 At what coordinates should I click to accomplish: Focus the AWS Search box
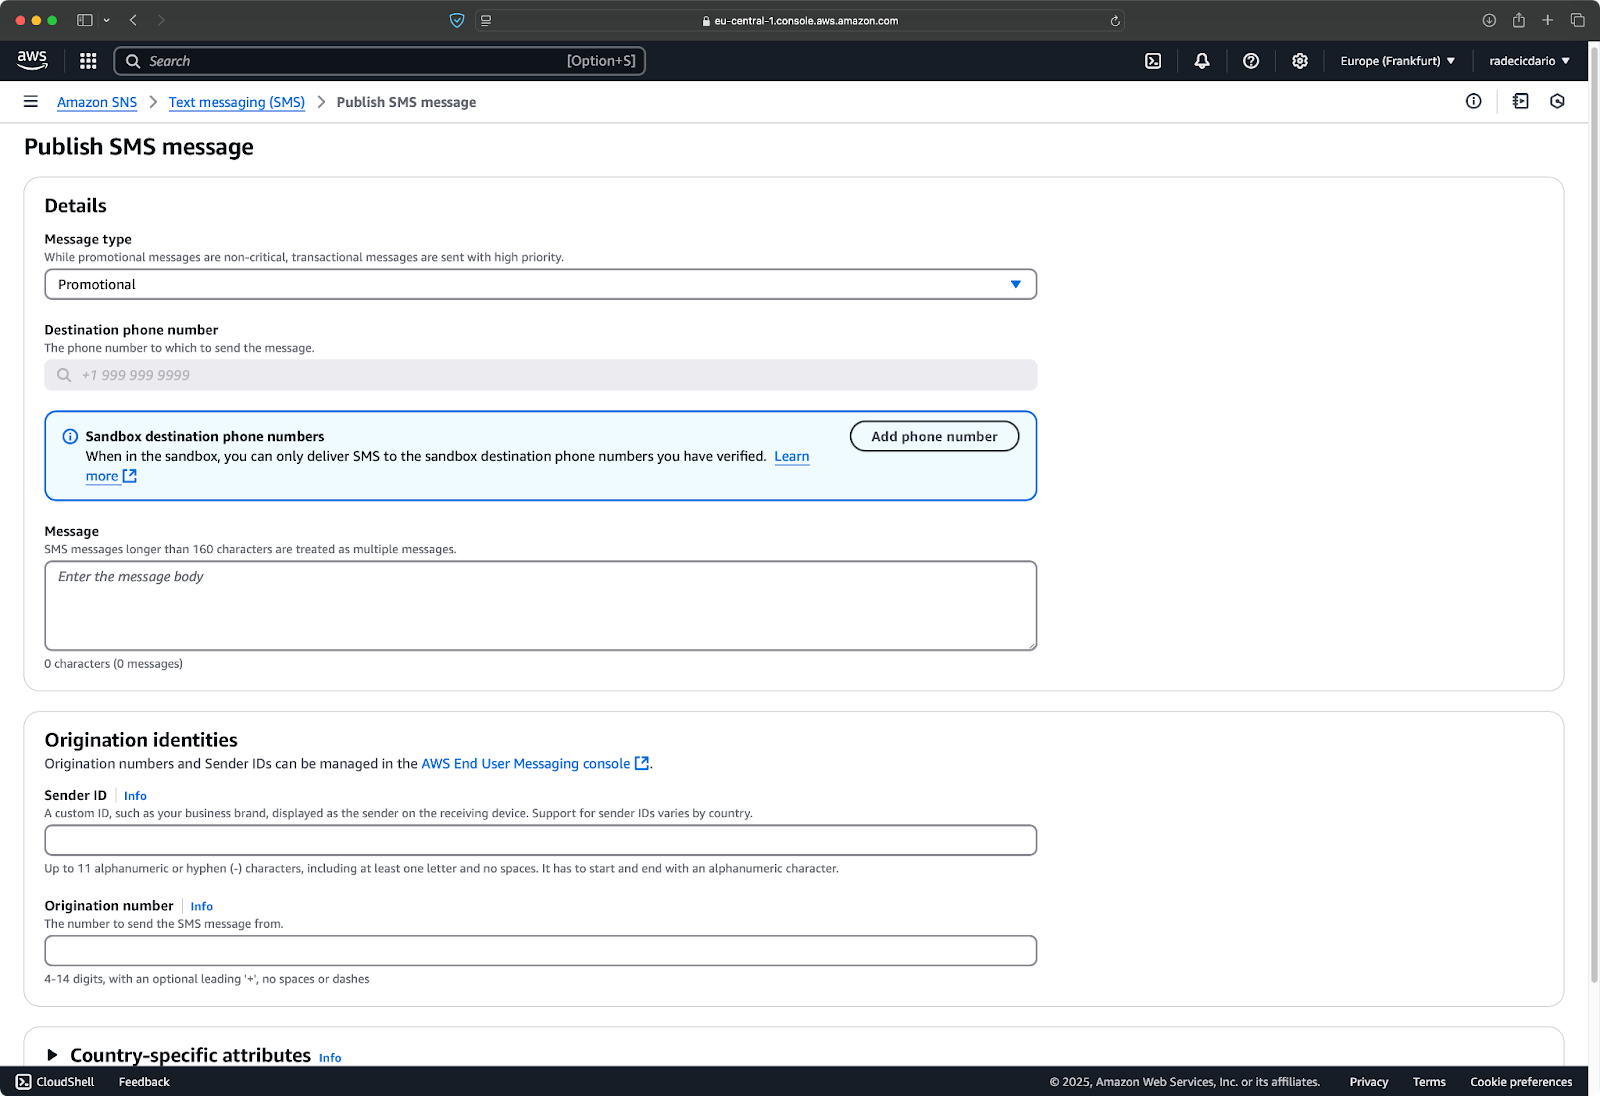[x=380, y=61]
